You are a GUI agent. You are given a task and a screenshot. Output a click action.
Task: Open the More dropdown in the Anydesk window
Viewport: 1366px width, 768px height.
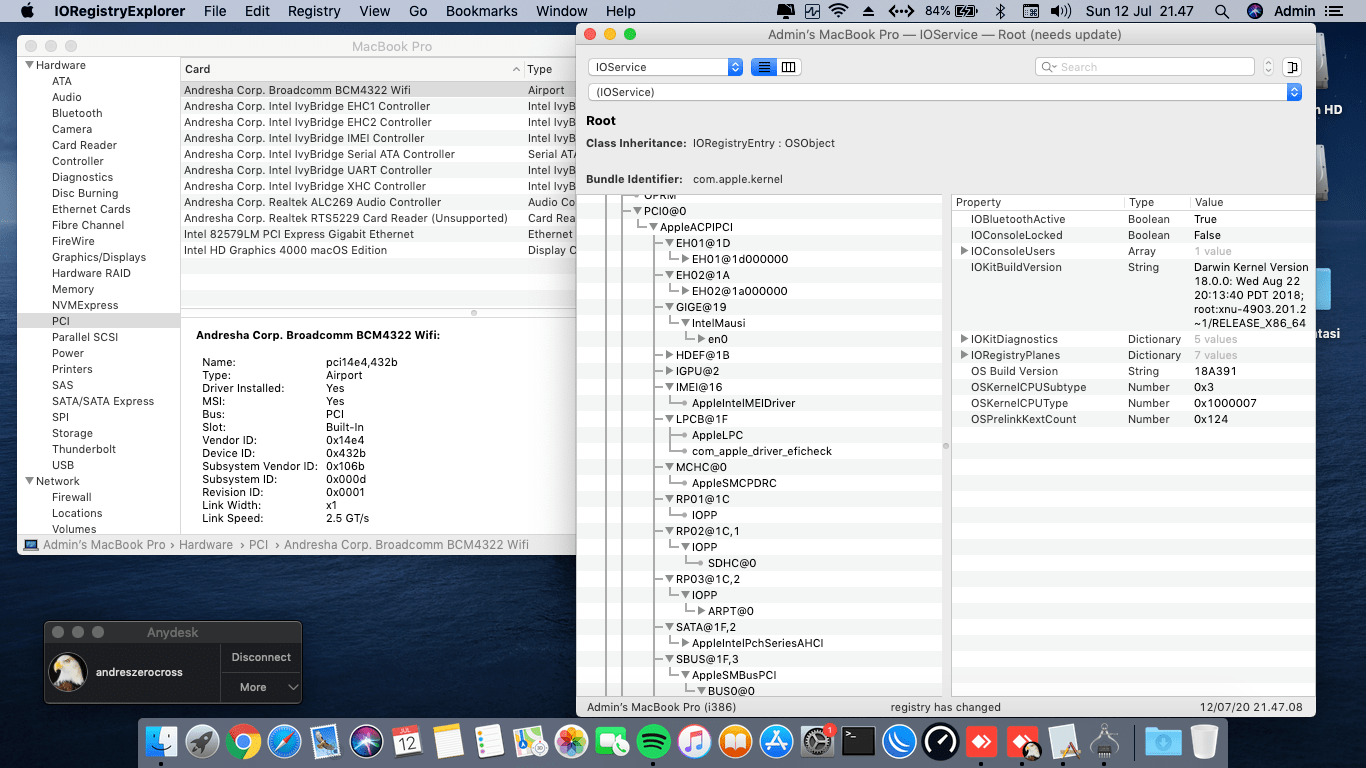click(x=261, y=687)
